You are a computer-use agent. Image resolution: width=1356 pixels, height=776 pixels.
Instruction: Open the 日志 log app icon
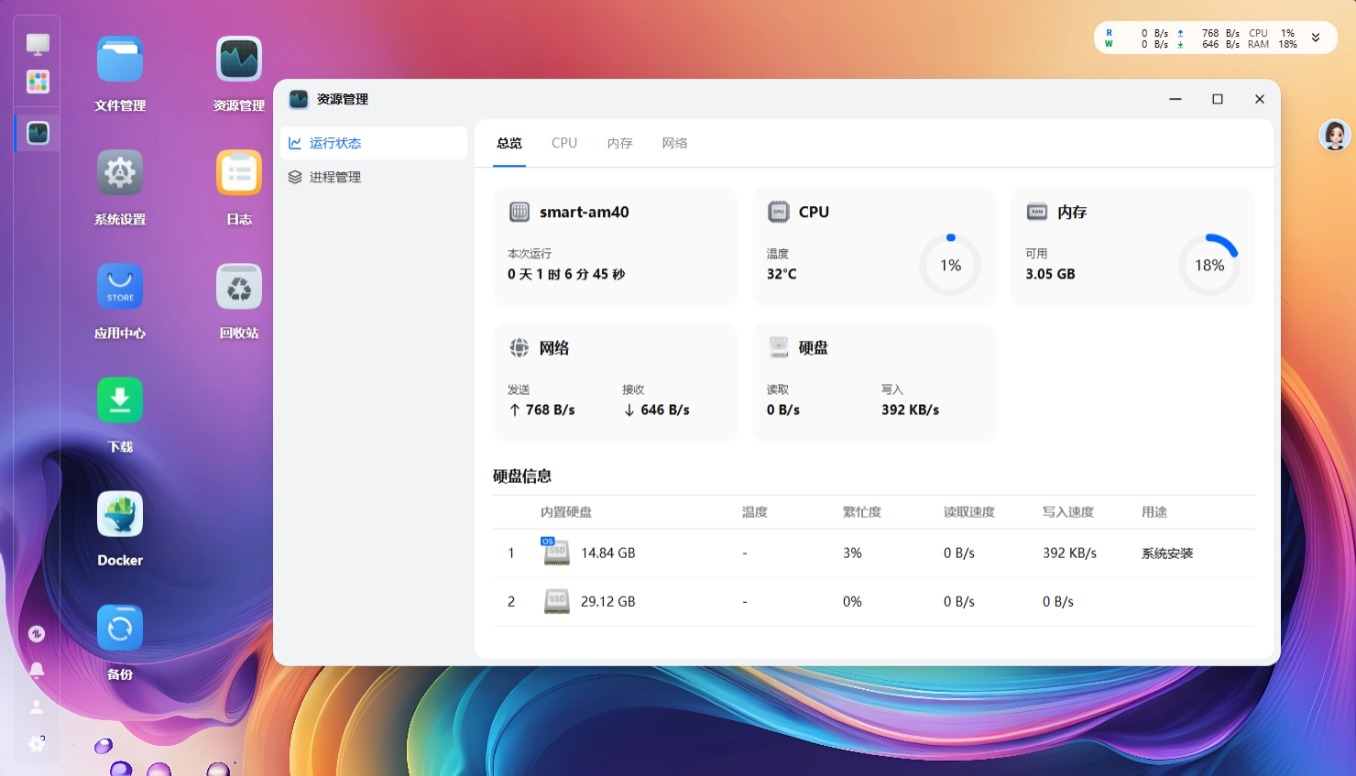pyautogui.click(x=239, y=174)
